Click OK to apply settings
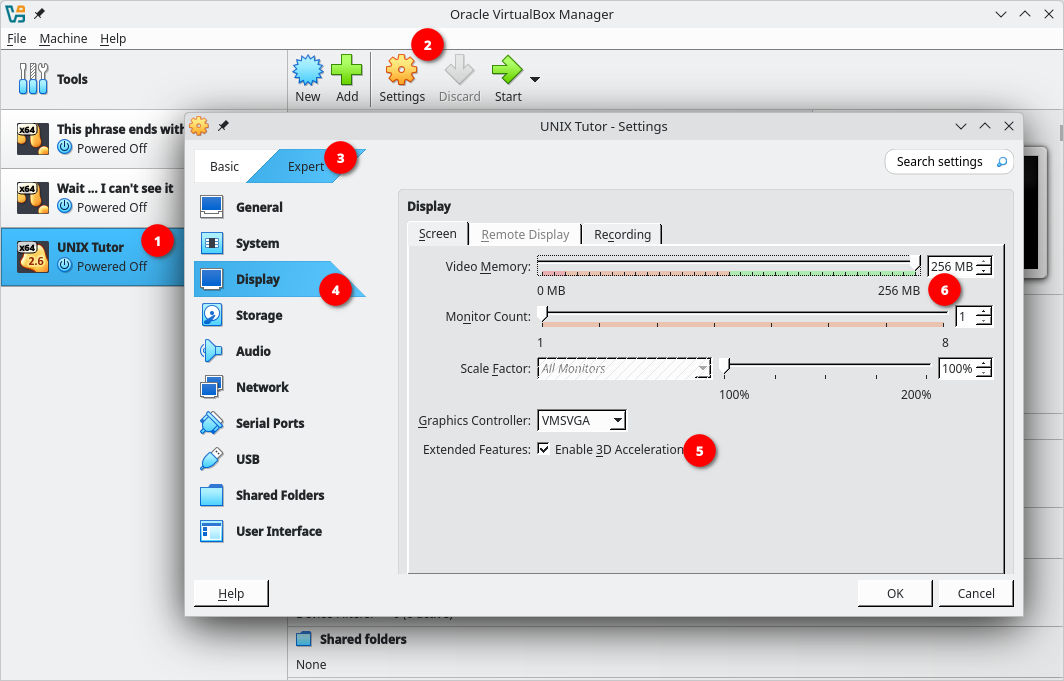 pos(895,594)
